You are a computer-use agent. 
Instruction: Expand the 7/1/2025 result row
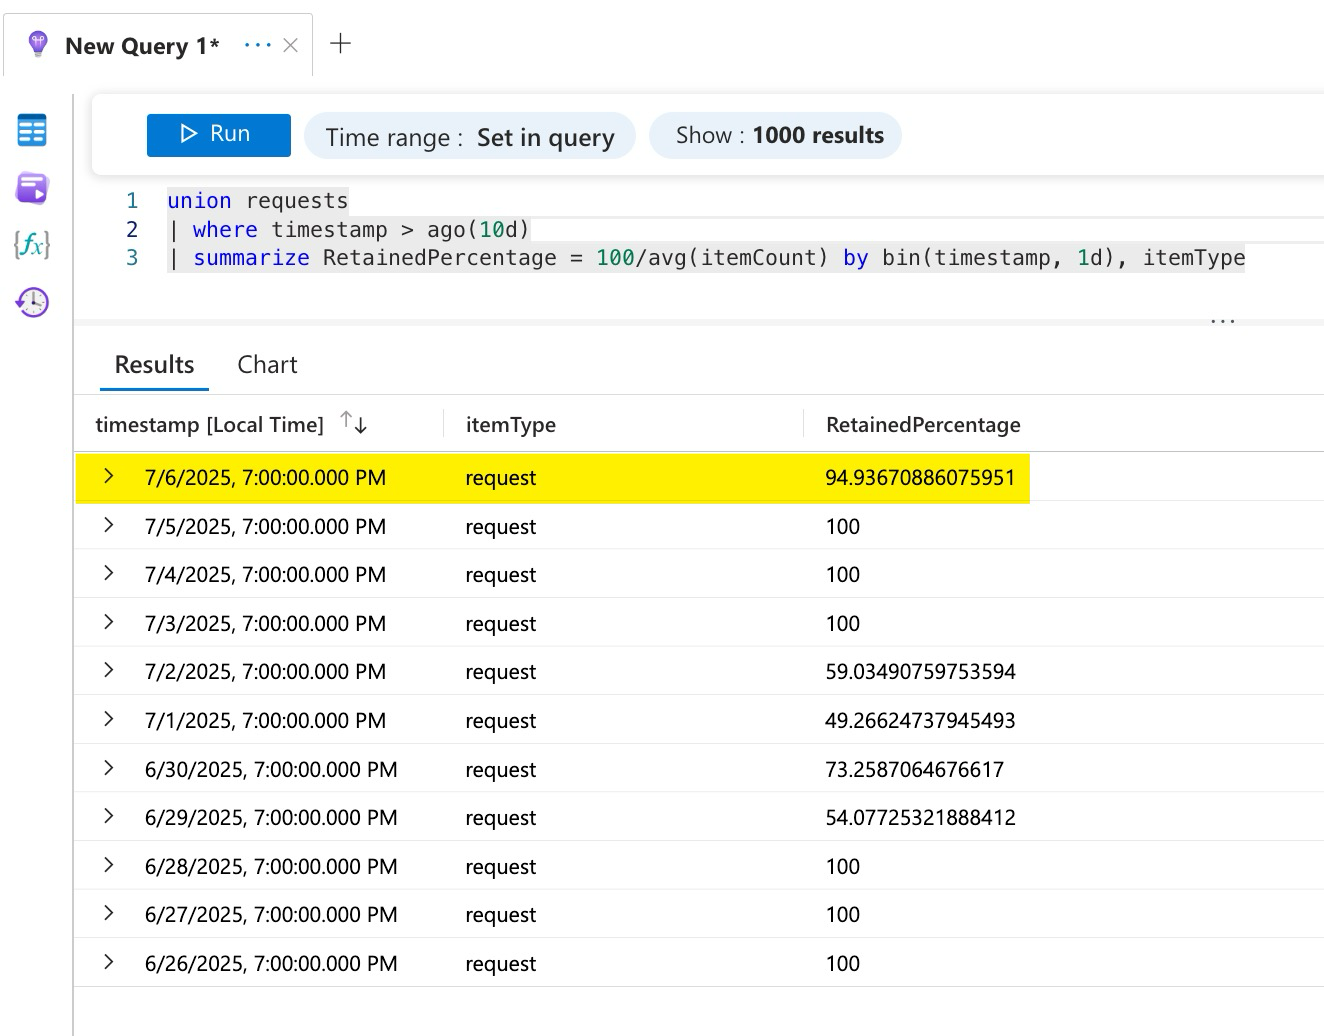click(x=109, y=719)
